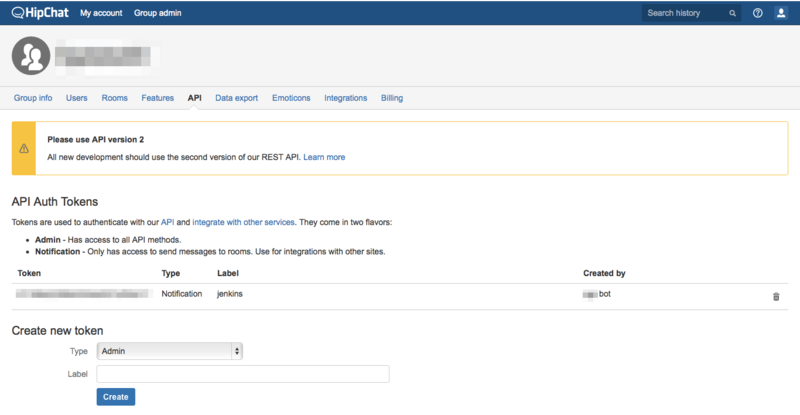The width and height of the screenshot is (800, 415).
Task: Delete the jenkins token with trash icon
Action: point(776,297)
